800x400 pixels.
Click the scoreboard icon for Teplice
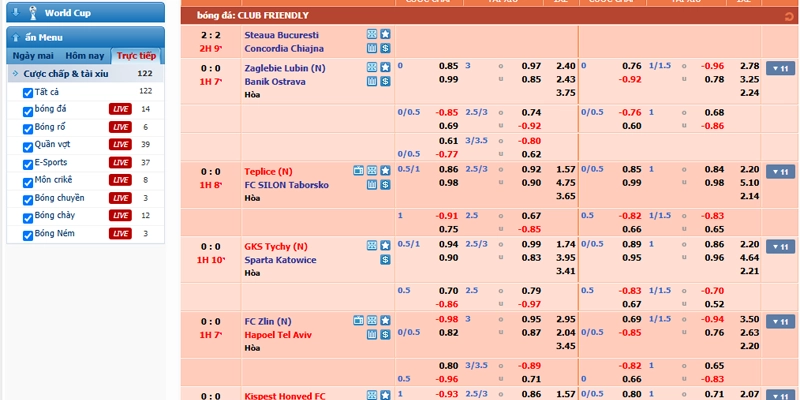[372, 171]
